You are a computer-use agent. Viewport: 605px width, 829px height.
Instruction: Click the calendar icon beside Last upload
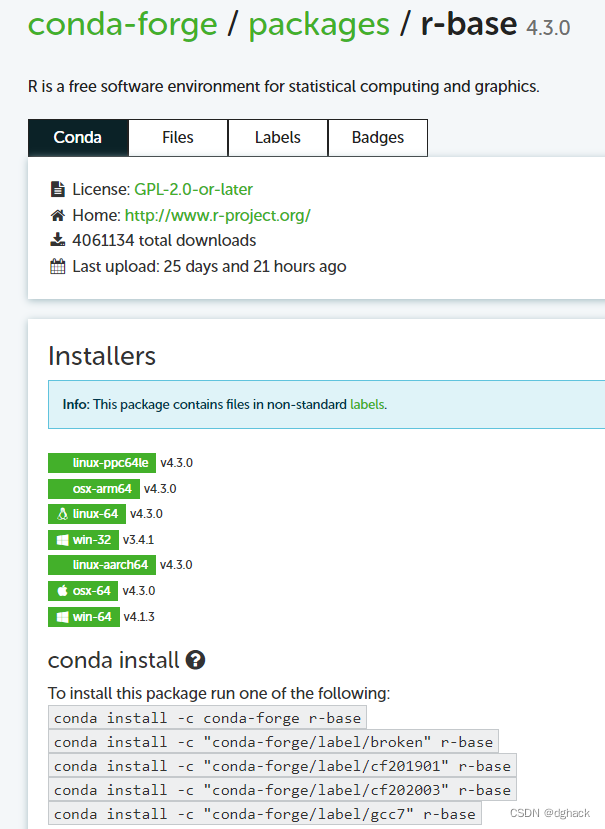coord(60,266)
